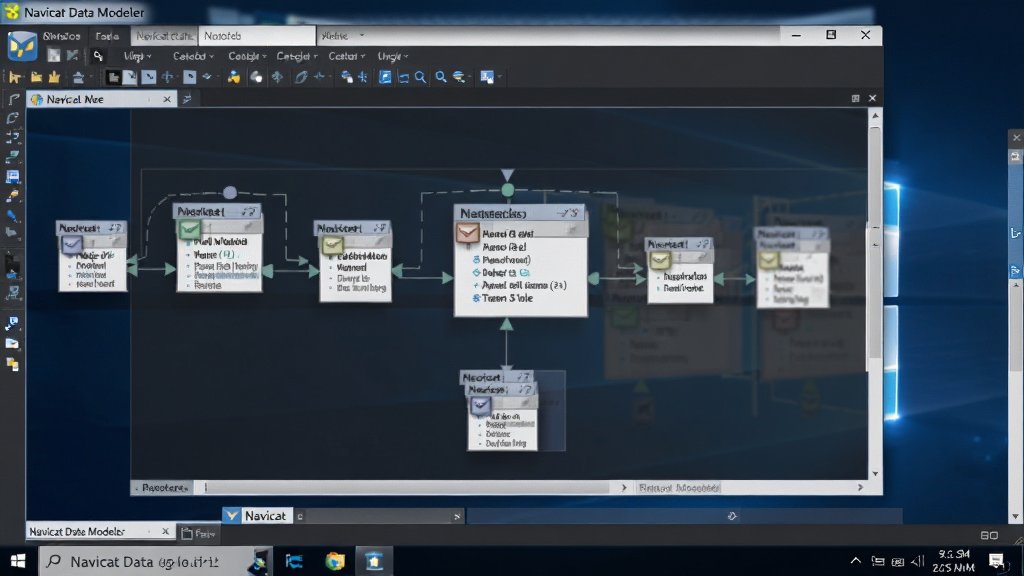Viewport: 1024px width, 576px height.
Task: Click the green circle connector above center node
Action: coord(507,190)
